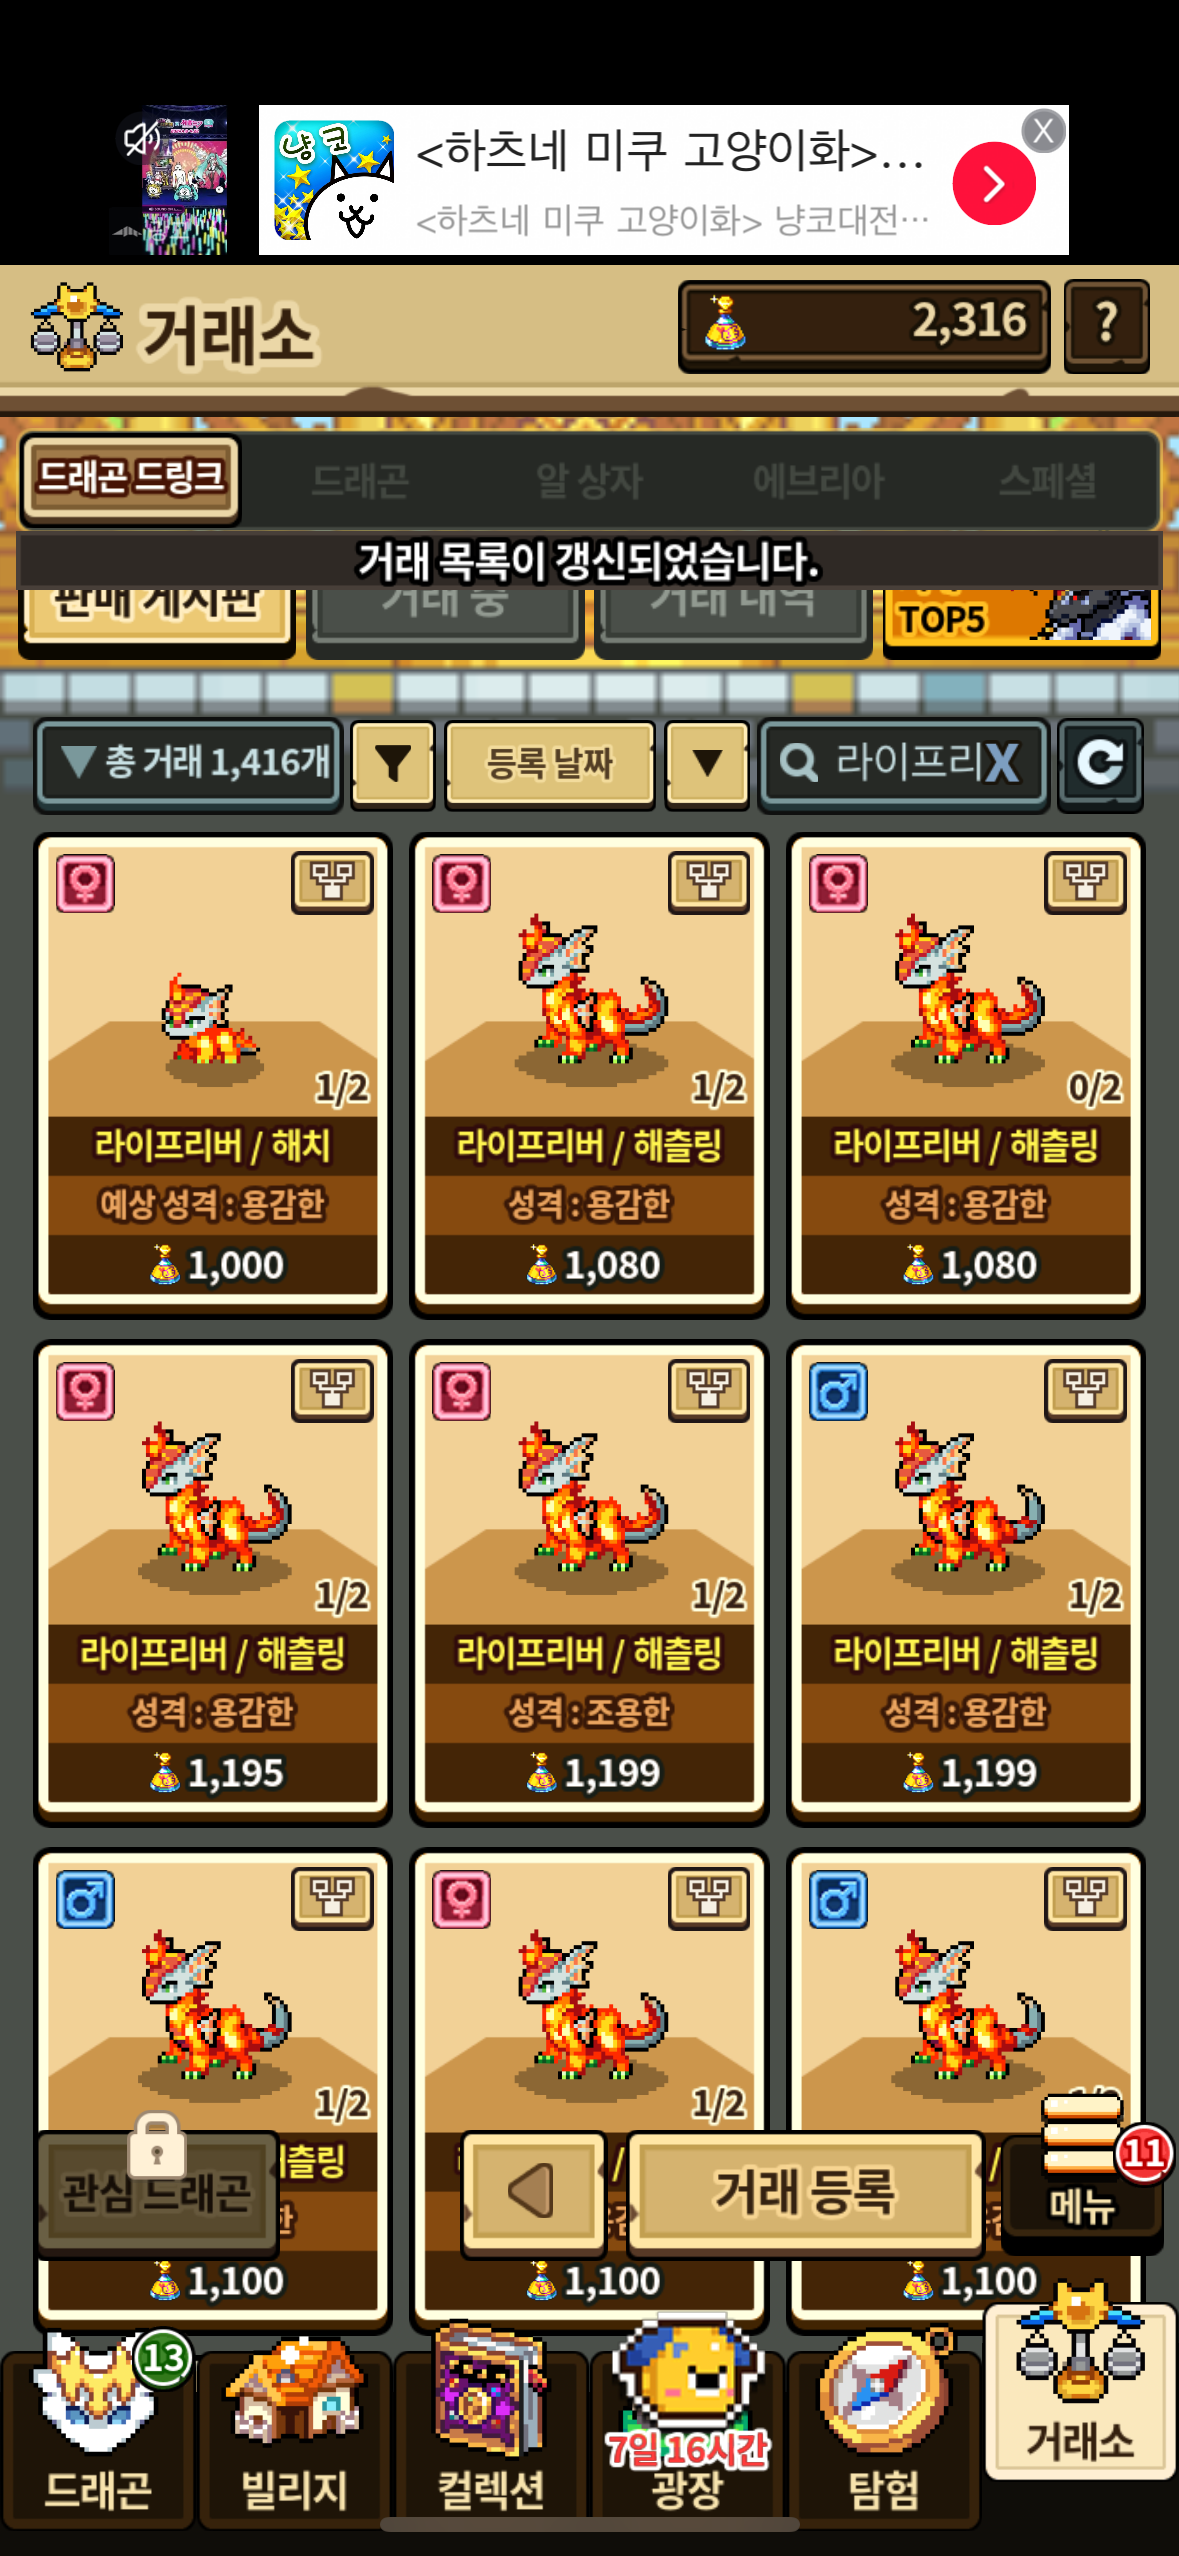Image resolution: width=1179 pixels, height=2556 pixels.
Task: Tap the 거래 등록 button
Action: (x=805, y=2192)
